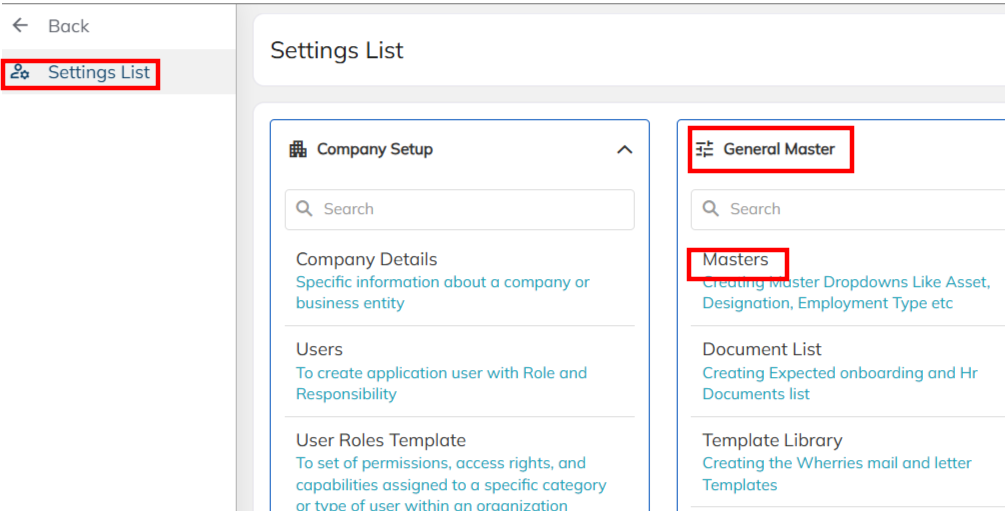Image resolution: width=1005 pixels, height=511 pixels.
Task: Open the Template Library entry
Action: point(772,440)
